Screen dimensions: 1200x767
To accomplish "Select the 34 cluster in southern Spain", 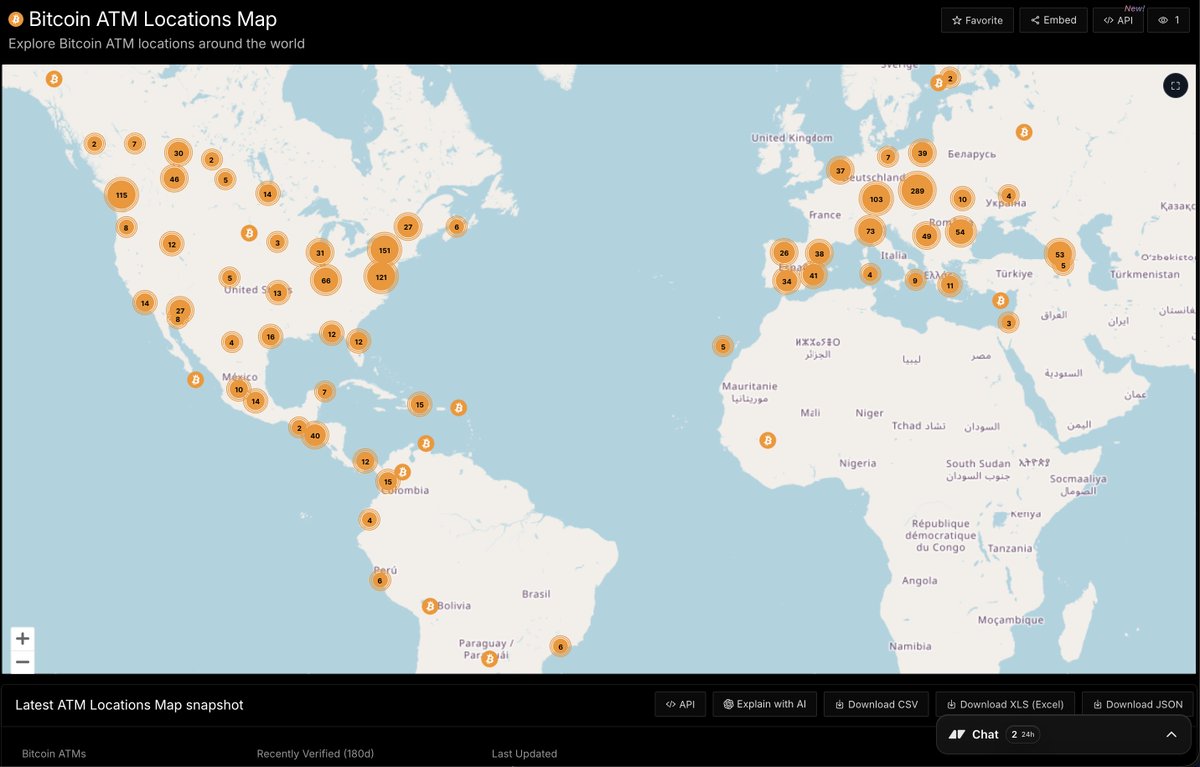I will [787, 281].
